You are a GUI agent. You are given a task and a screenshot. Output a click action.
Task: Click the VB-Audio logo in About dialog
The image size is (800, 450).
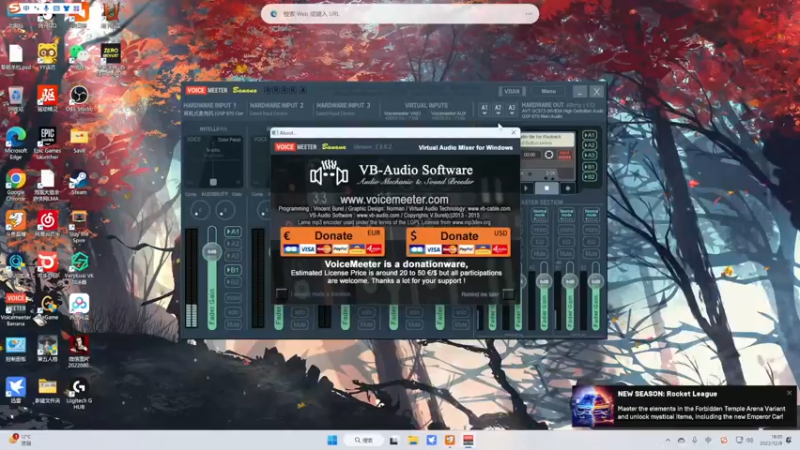pos(329,174)
